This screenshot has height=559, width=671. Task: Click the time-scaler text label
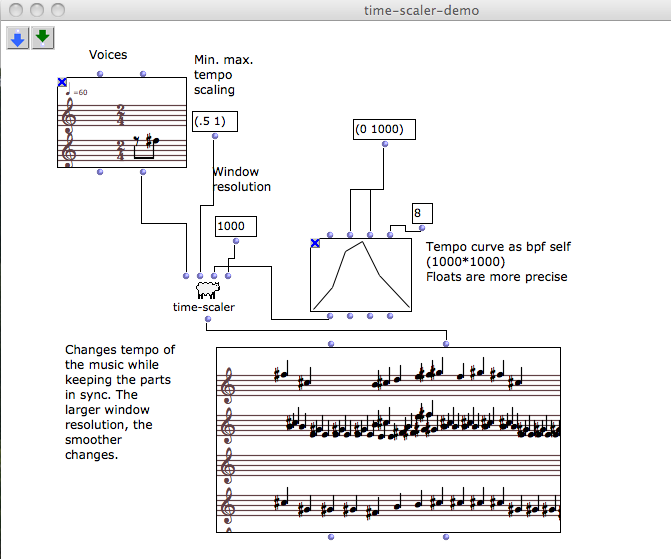pyautogui.click(x=203, y=307)
